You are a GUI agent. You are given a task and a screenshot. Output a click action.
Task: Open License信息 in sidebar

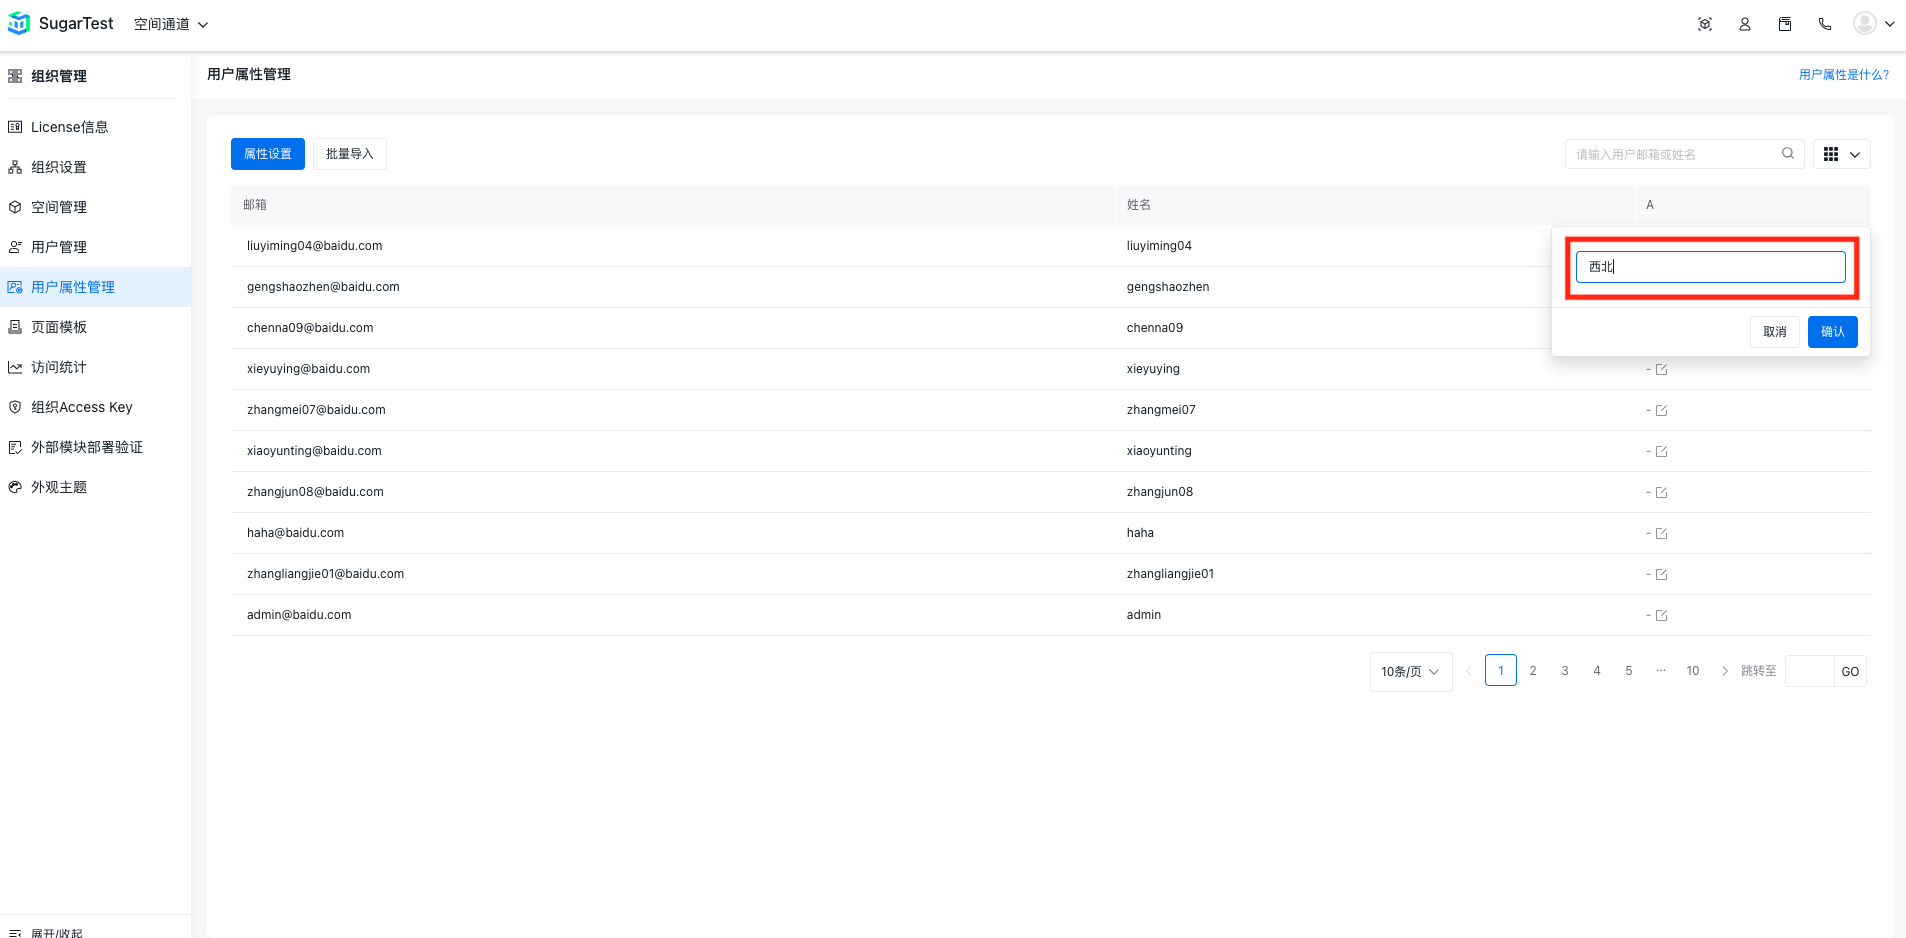click(95, 127)
